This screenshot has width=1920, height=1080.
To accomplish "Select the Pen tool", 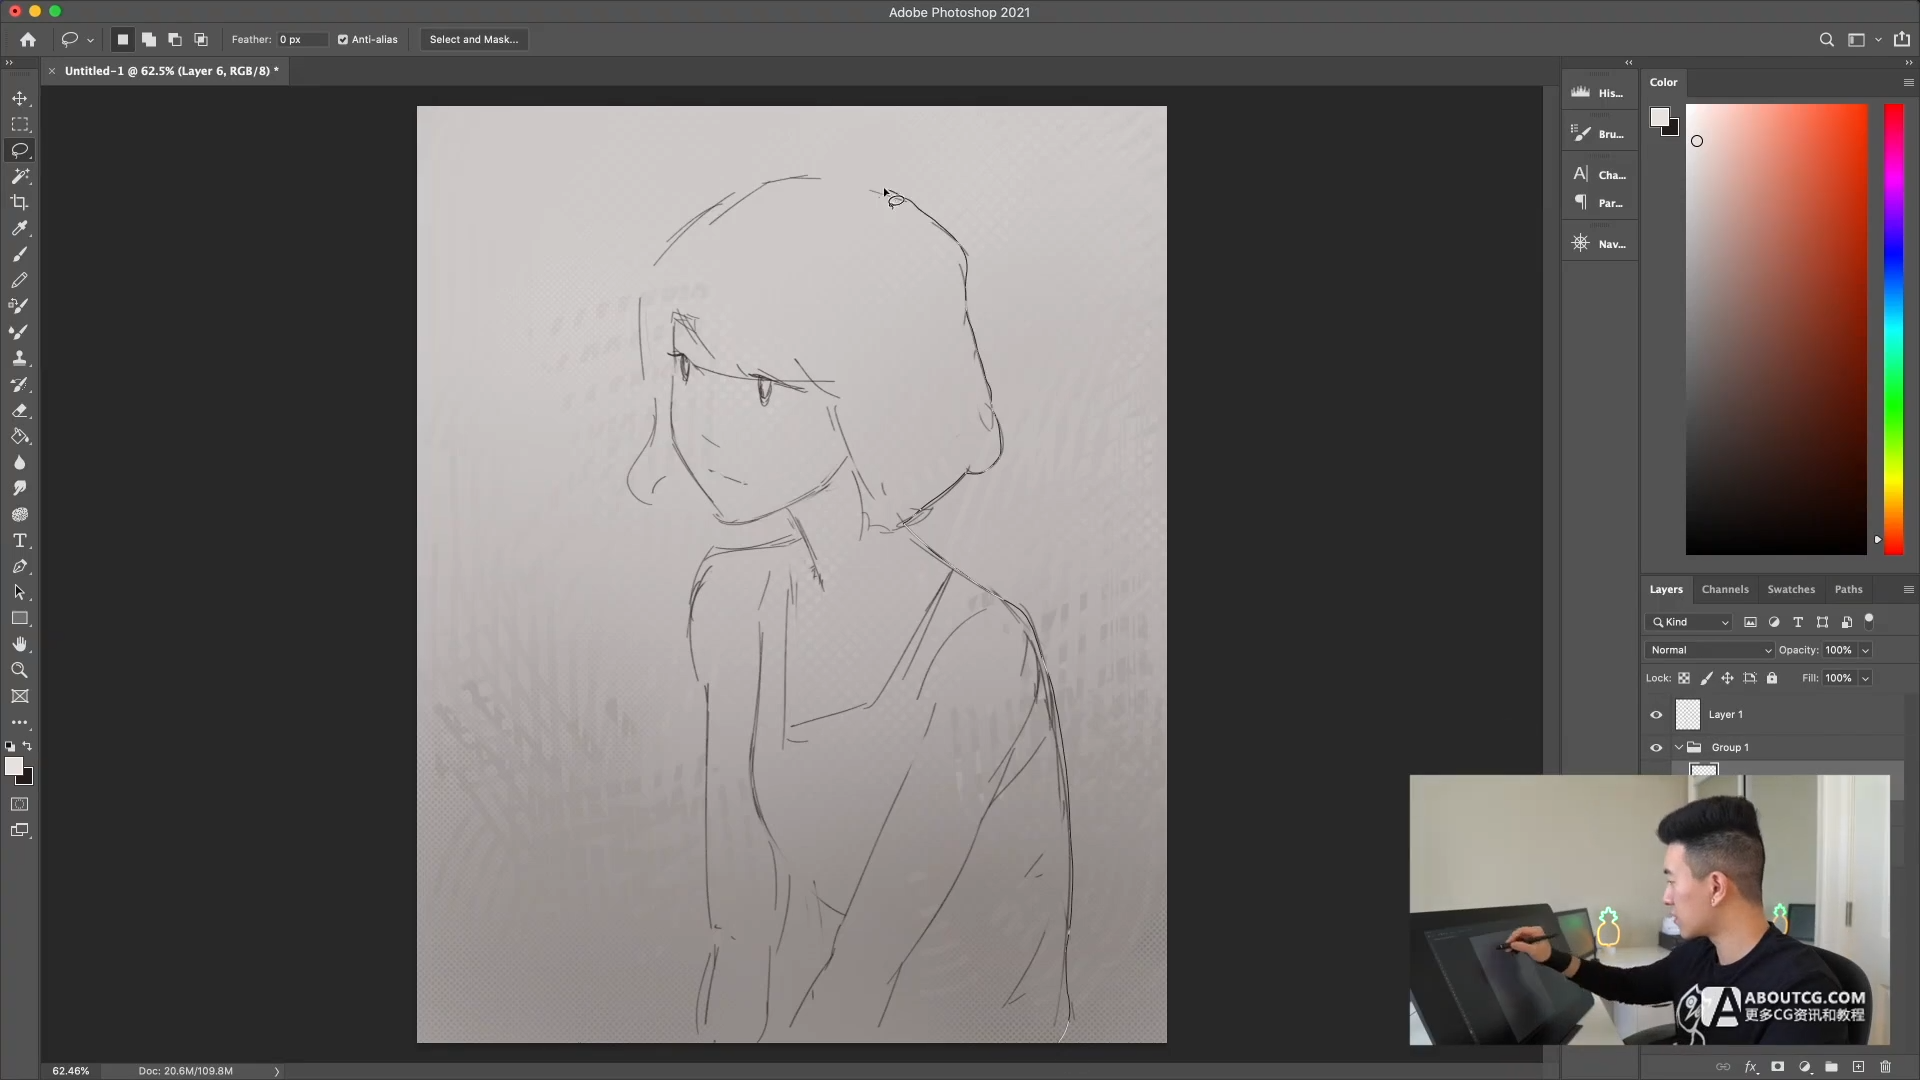I will (x=20, y=566).
